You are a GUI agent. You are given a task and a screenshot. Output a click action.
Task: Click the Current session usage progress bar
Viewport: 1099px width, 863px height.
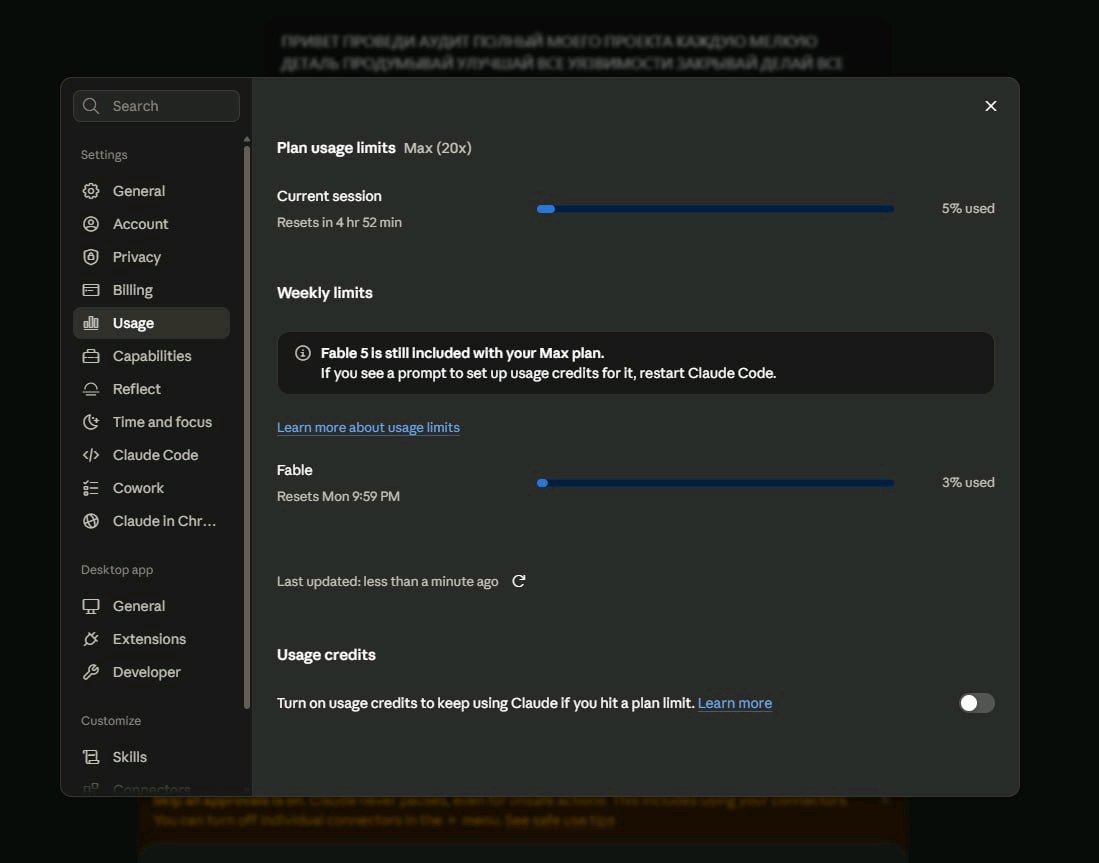point(715,209)
